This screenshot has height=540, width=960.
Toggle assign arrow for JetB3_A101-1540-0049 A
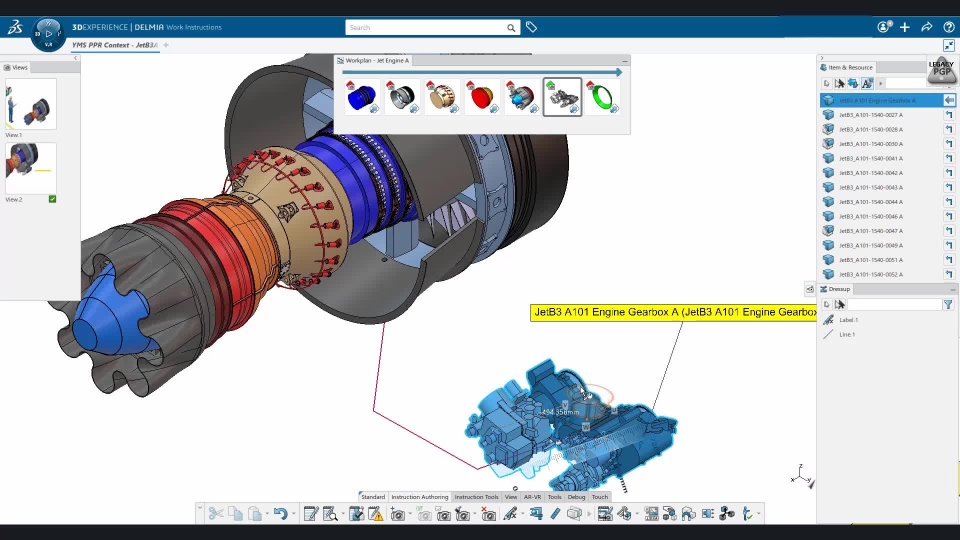949,245
